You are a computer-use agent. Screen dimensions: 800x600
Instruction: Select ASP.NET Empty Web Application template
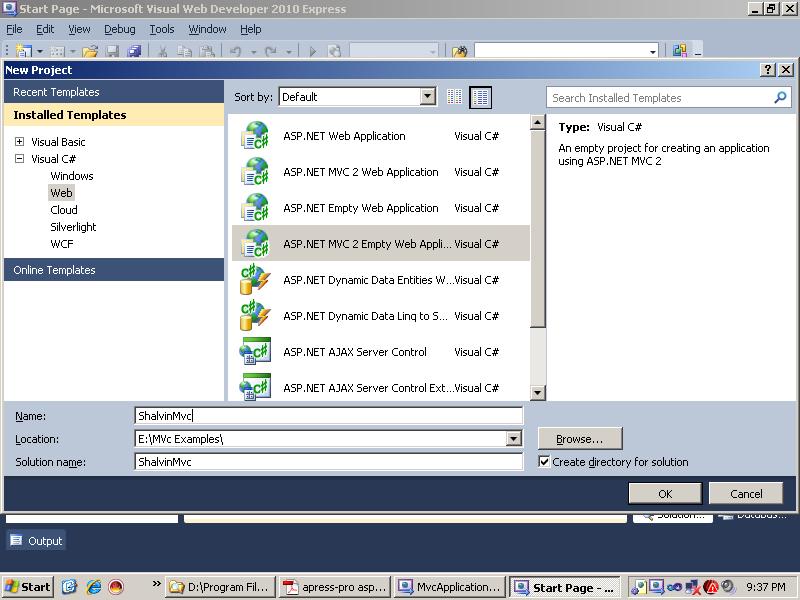[x=381, y=208]
